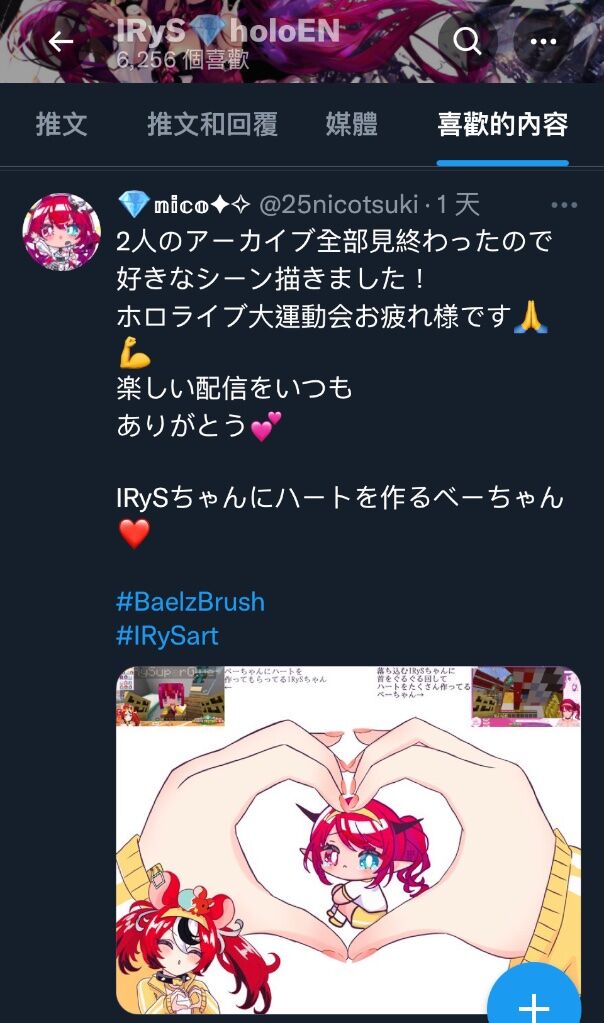Open the profile three-dot overflow menu

543,42
